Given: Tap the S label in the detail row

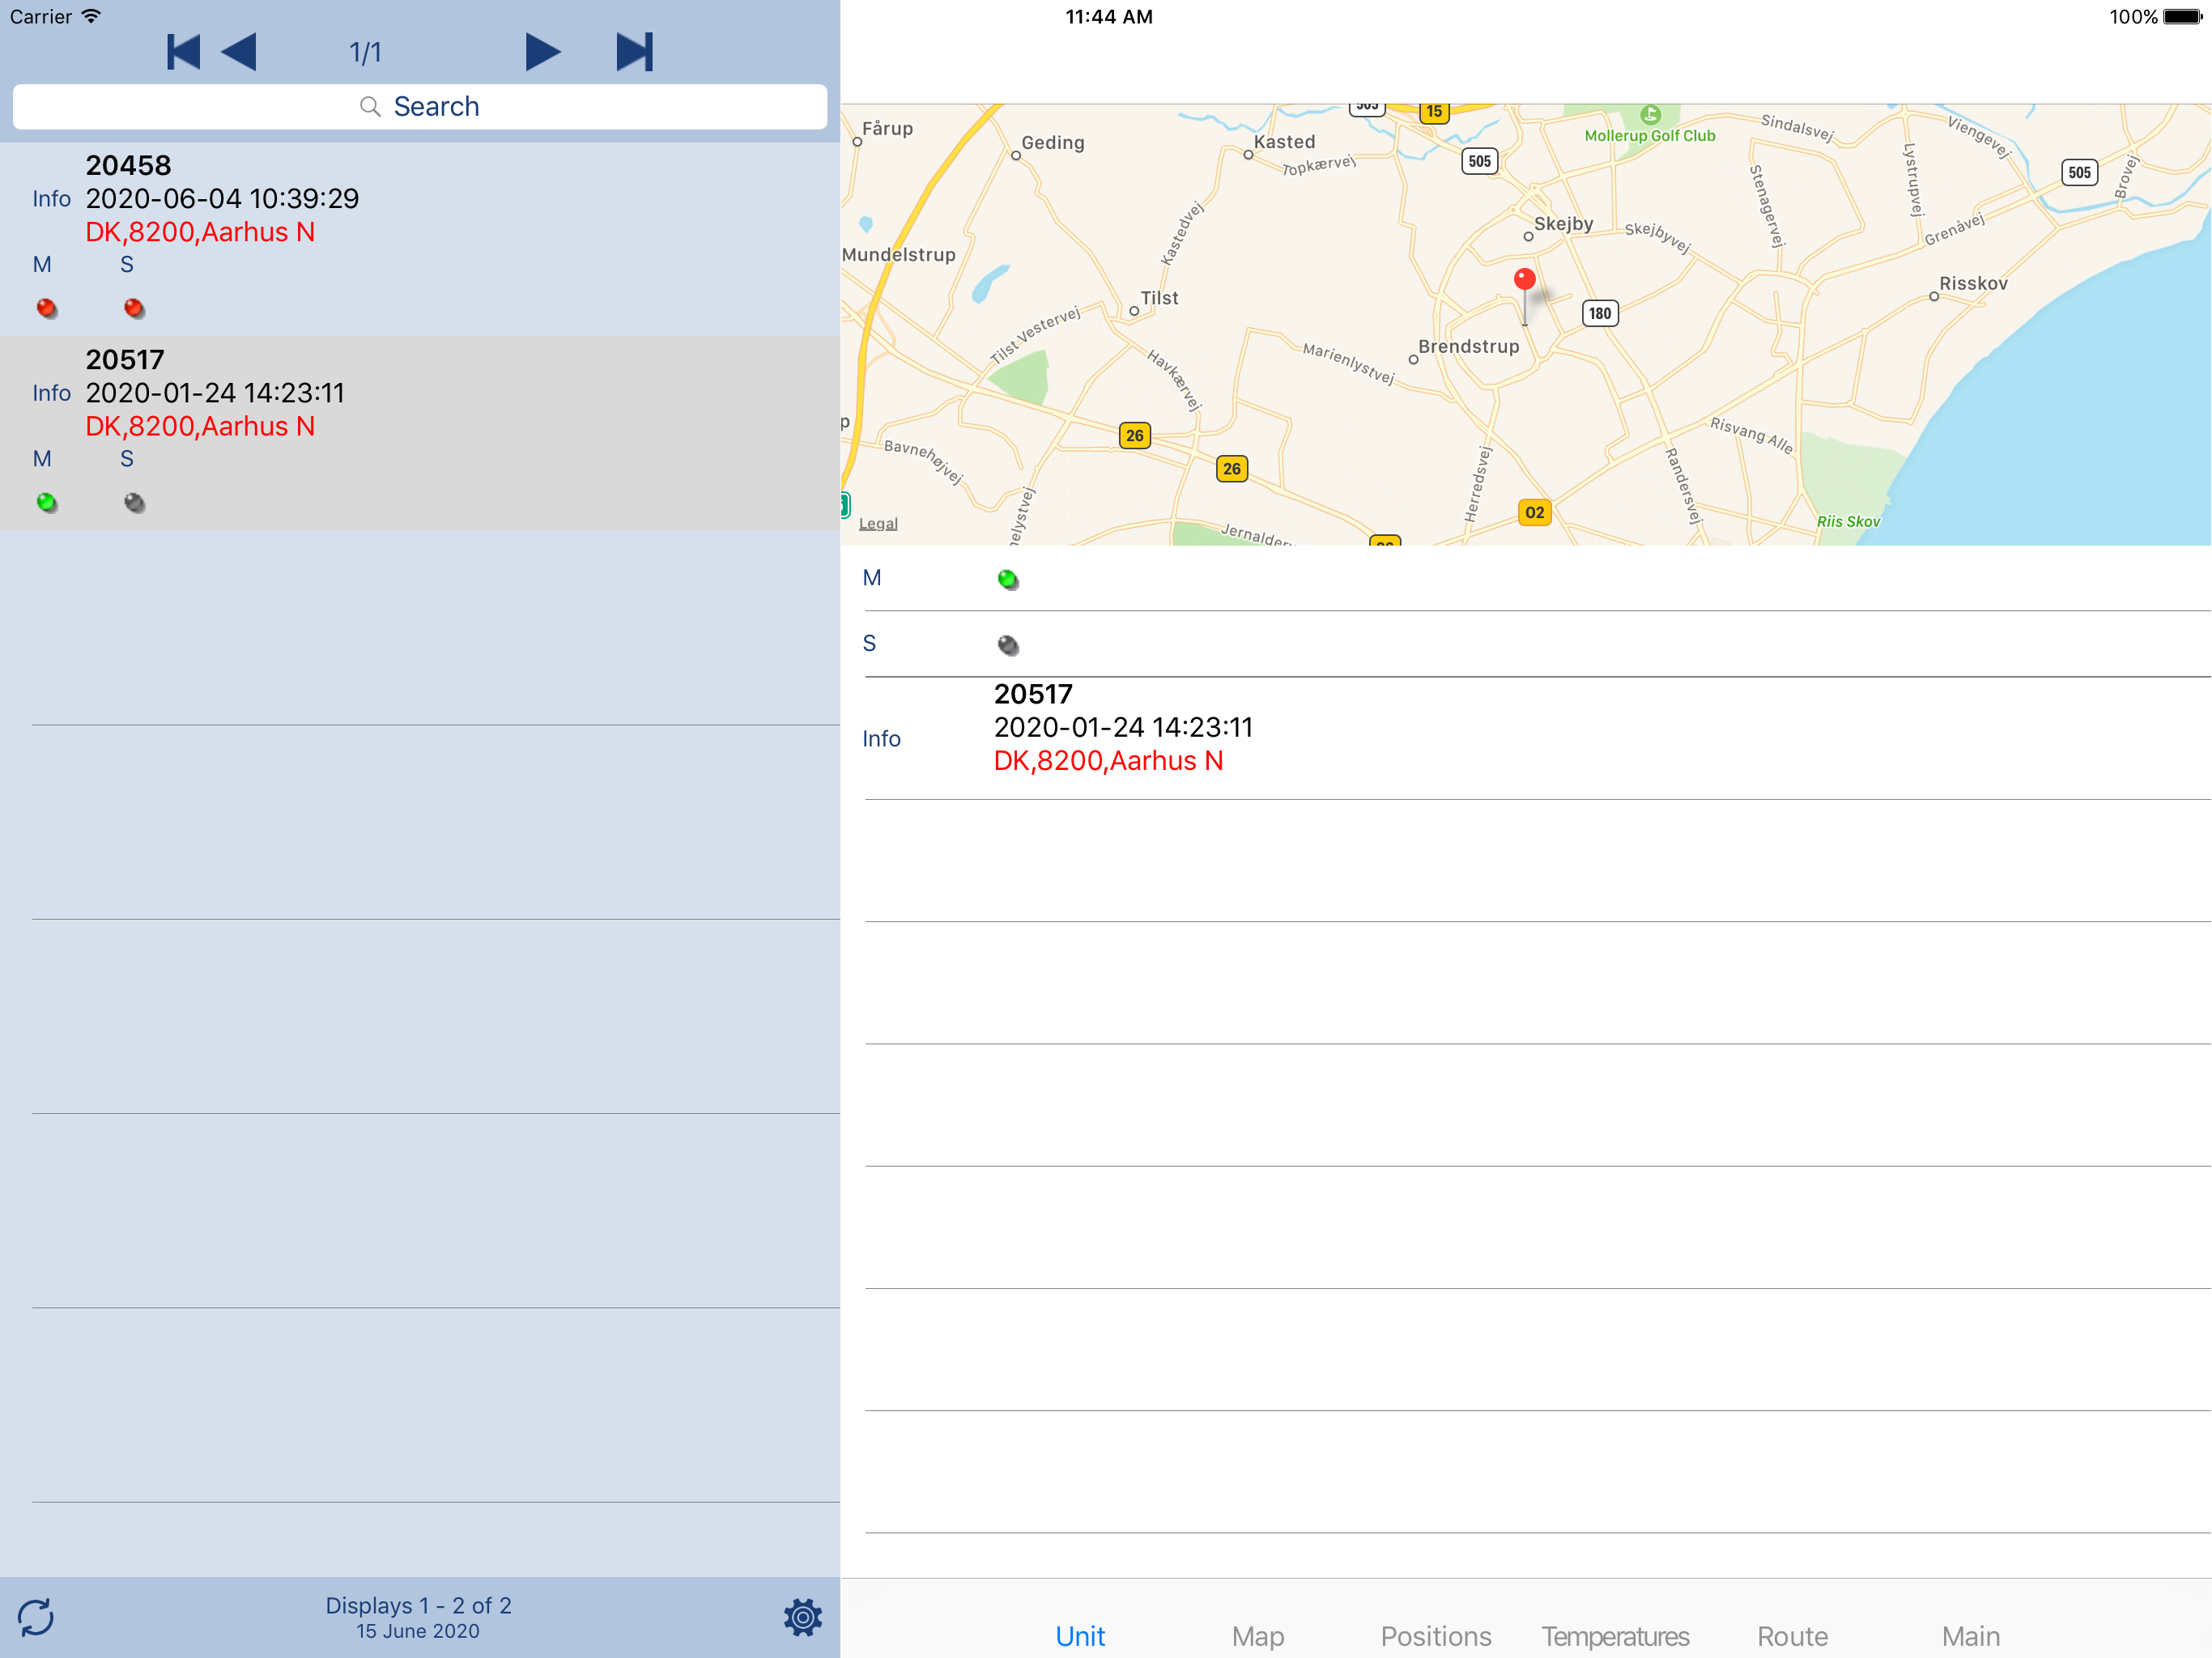Looking at the screenshot, I should (869, 644).
